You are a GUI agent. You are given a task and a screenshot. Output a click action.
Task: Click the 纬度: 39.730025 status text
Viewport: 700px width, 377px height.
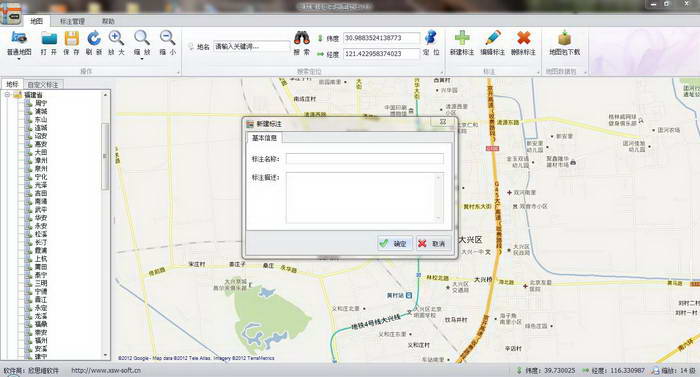coord(550,371)
